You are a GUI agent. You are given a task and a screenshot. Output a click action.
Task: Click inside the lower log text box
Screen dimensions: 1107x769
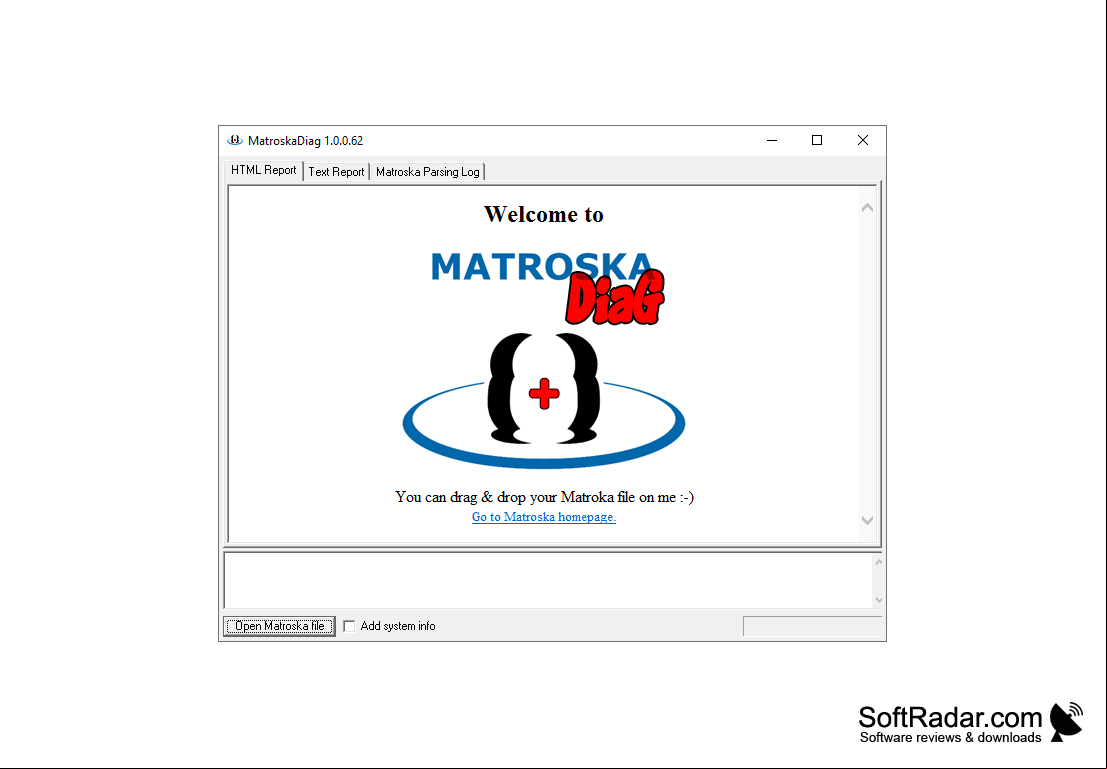pos(549,580)
